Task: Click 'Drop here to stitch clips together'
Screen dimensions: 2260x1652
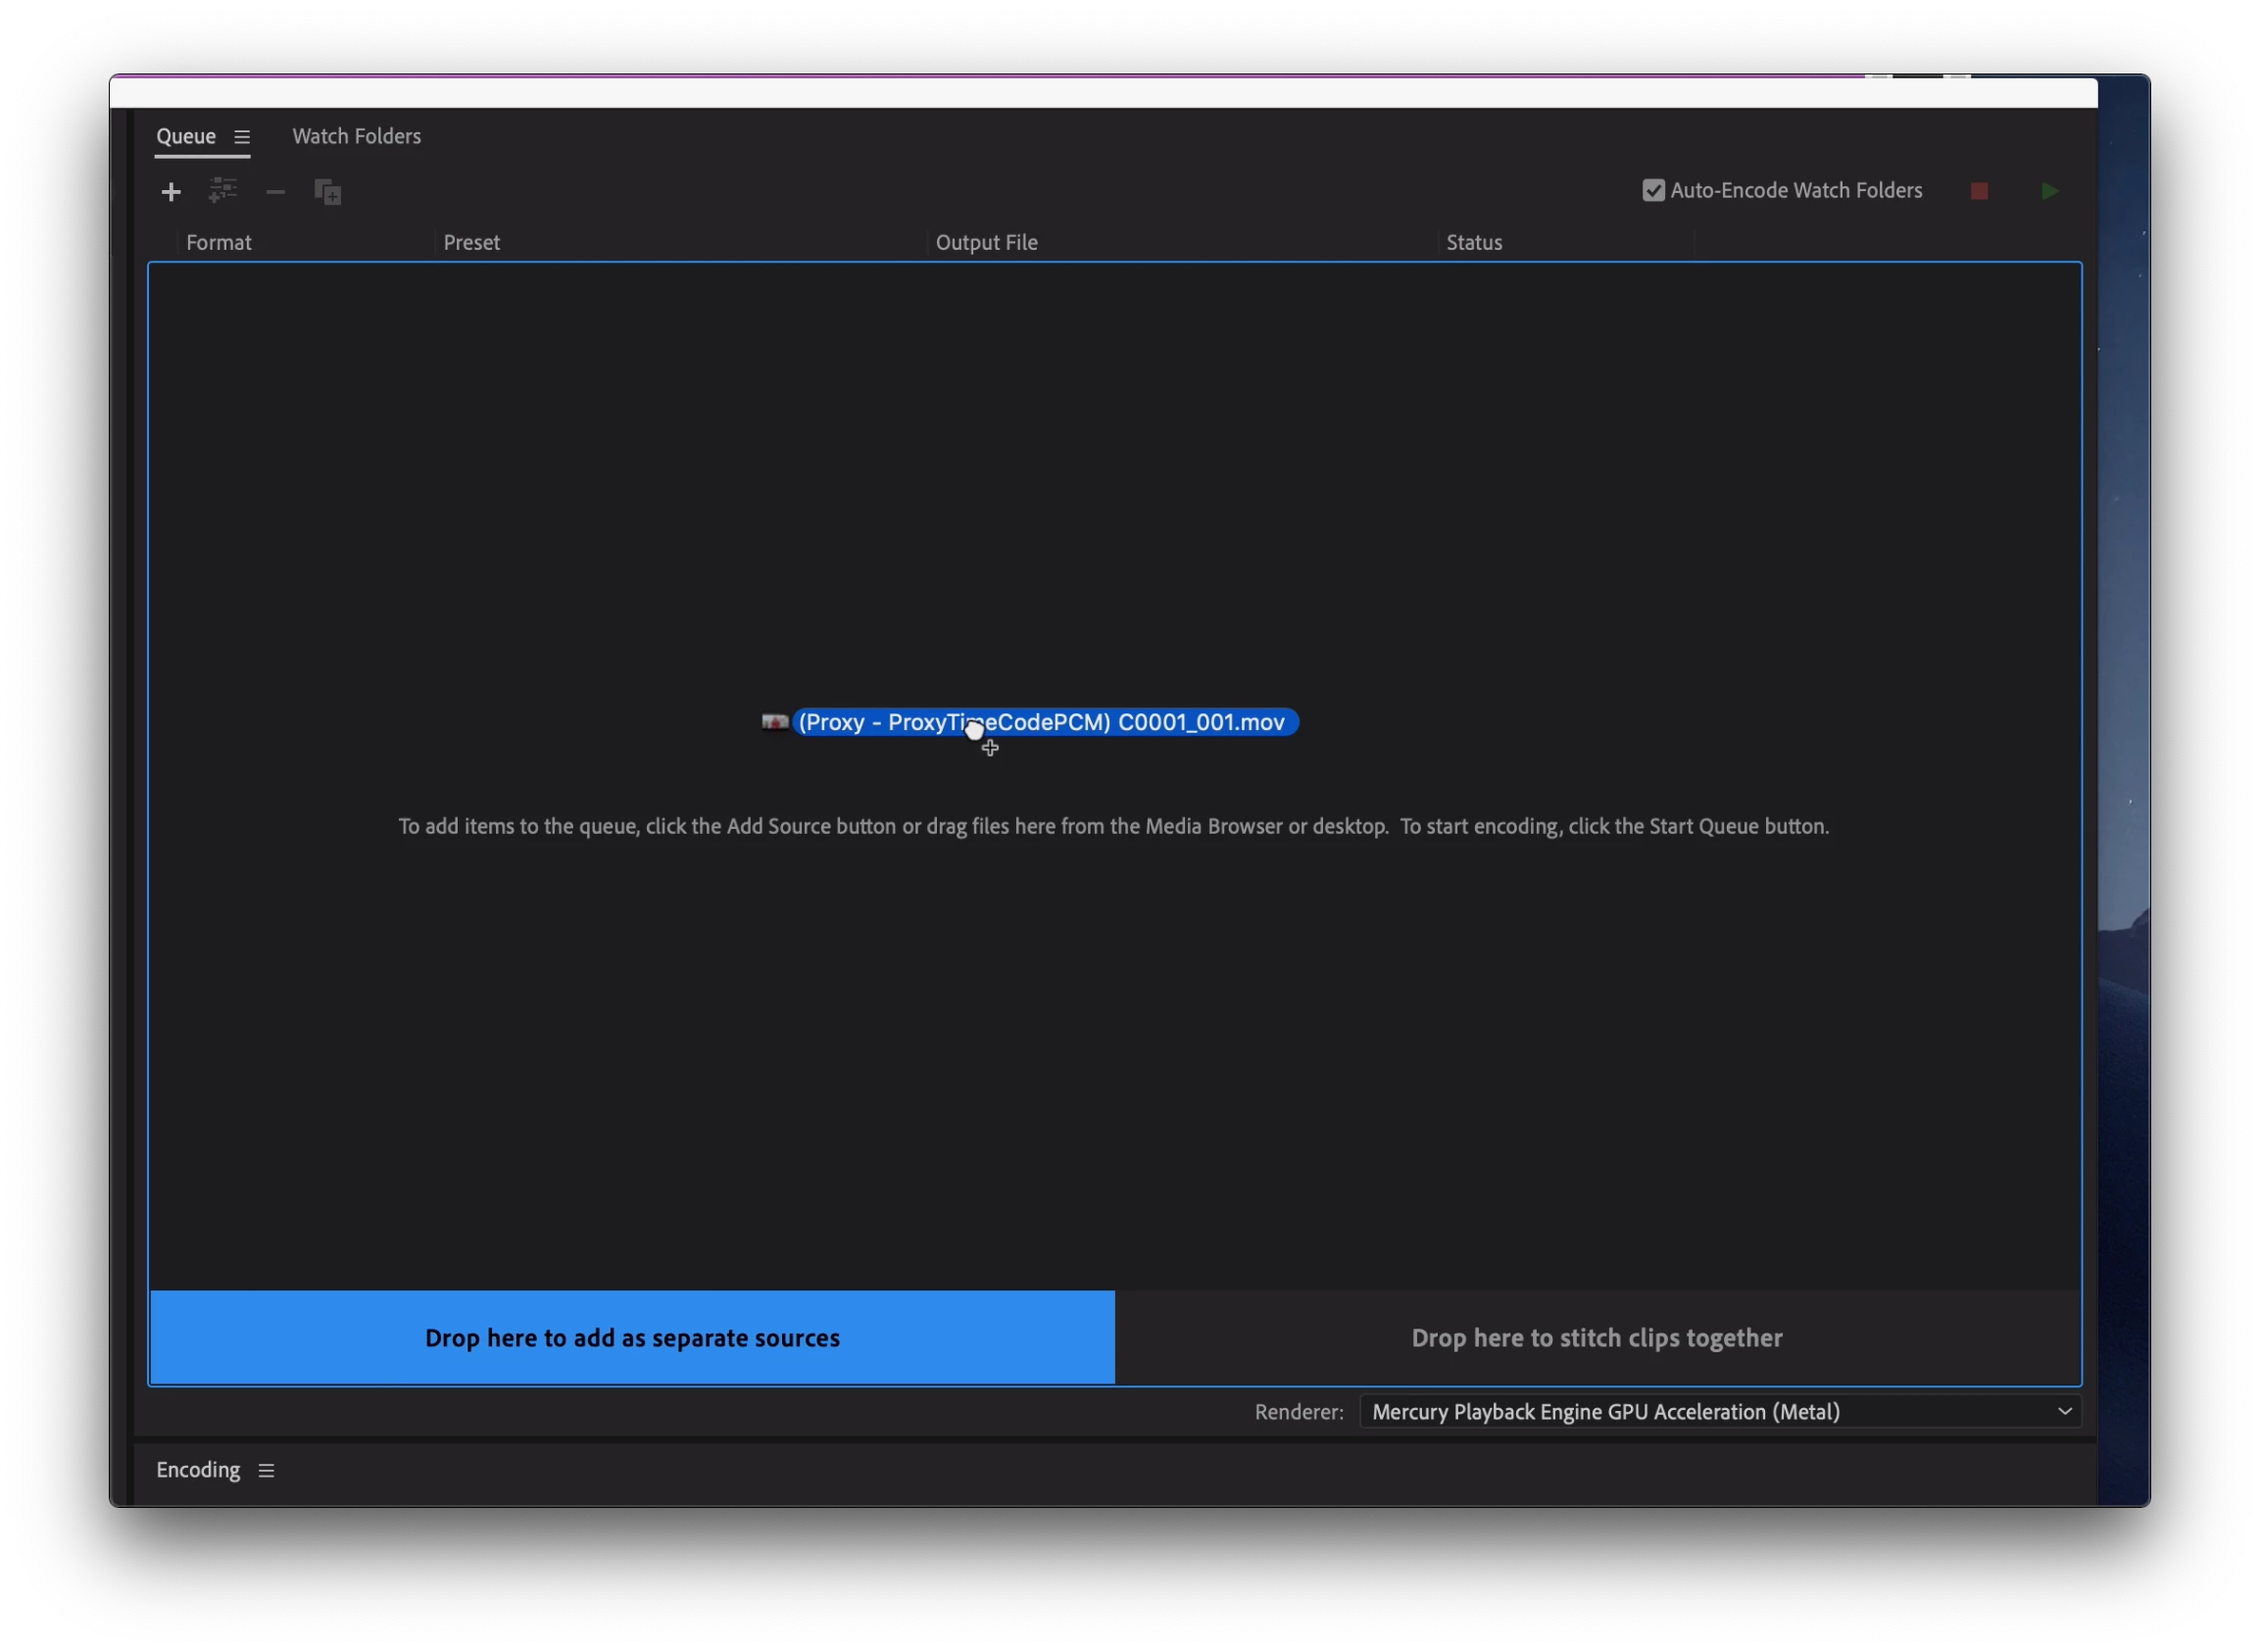Action: 1596,1338
